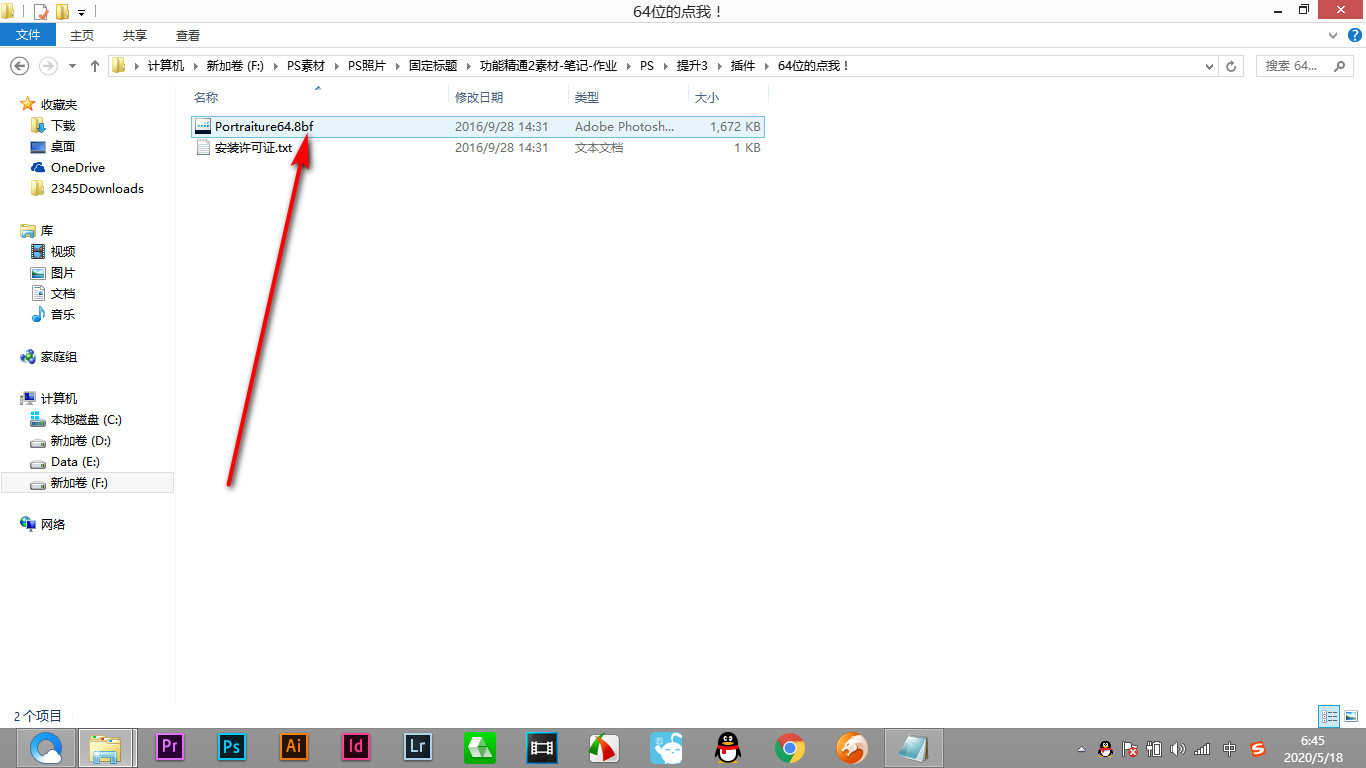Open the File Explorer taskbar icon
The image size is (1366, 768).
point(106,747)
